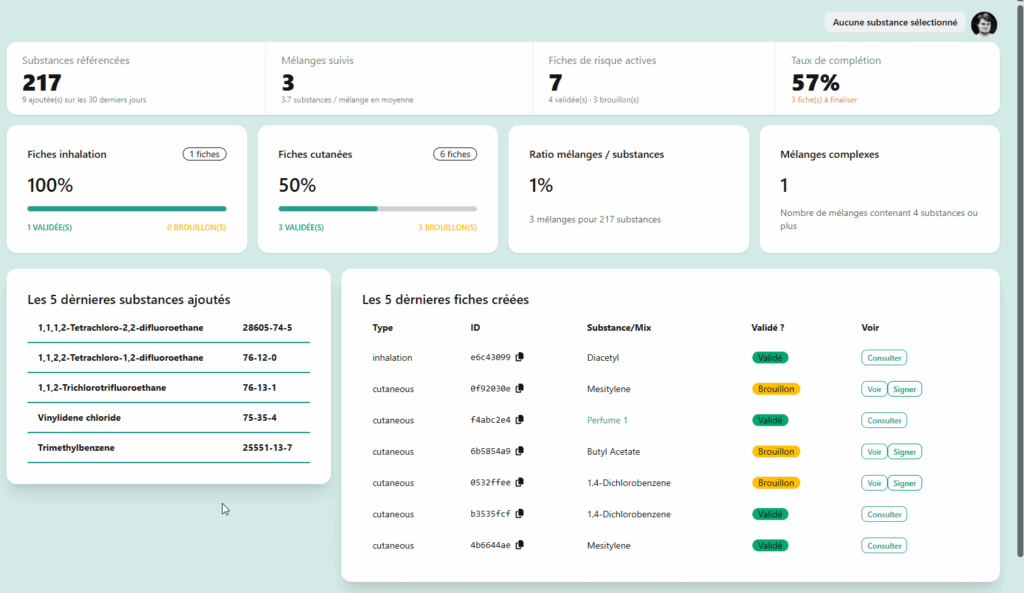Copy ID f4abc2e4 with copy icon
The width and height of the screenshot is (1024, 593).
coord(520,420)
